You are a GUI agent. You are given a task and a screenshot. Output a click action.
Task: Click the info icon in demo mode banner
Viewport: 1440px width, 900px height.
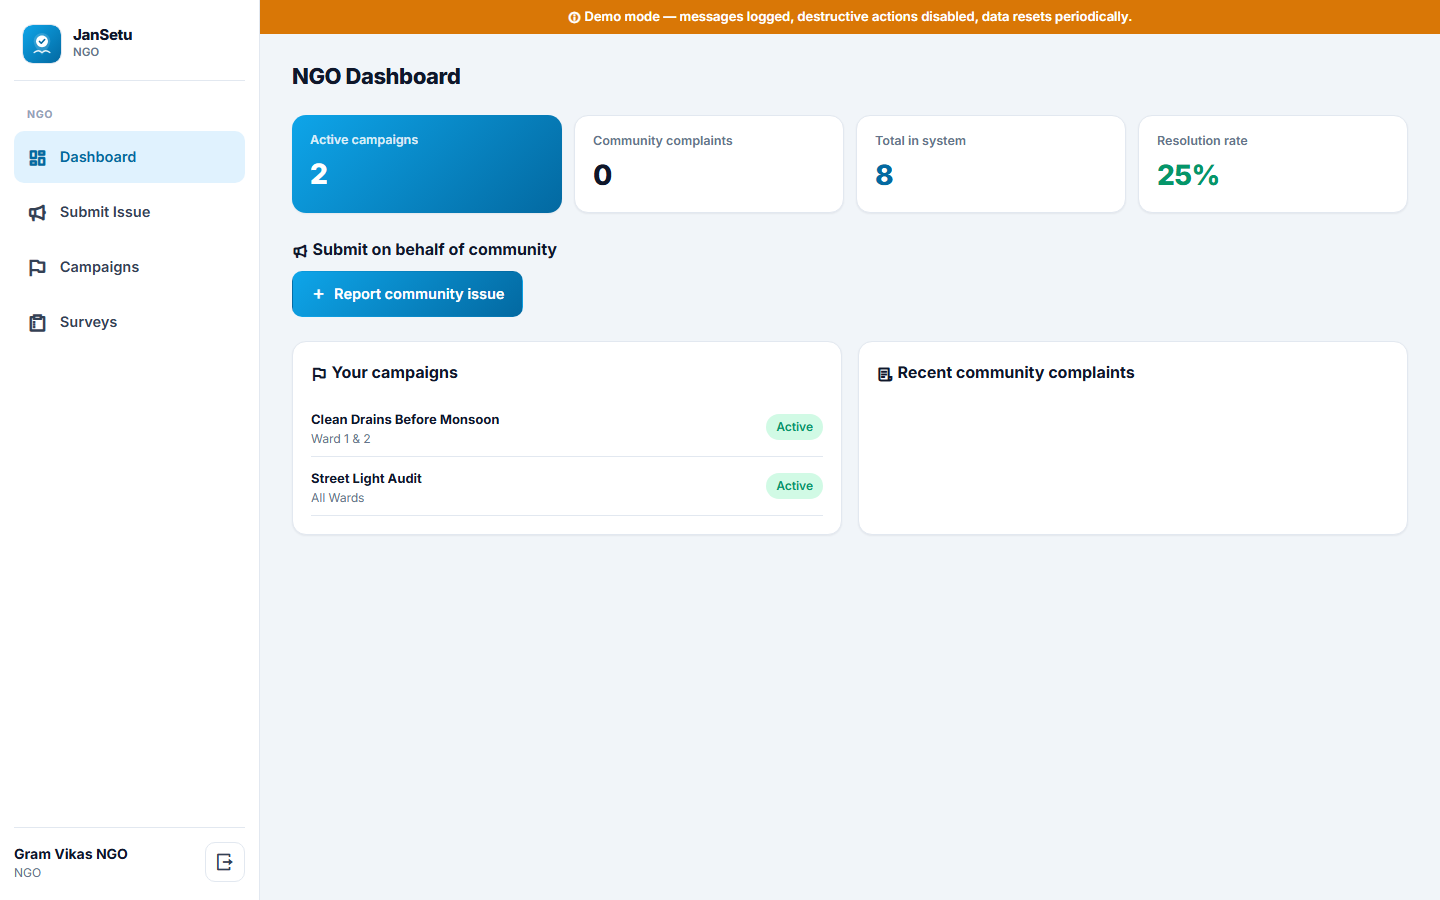pyautogui.click(x=574, y=18)
